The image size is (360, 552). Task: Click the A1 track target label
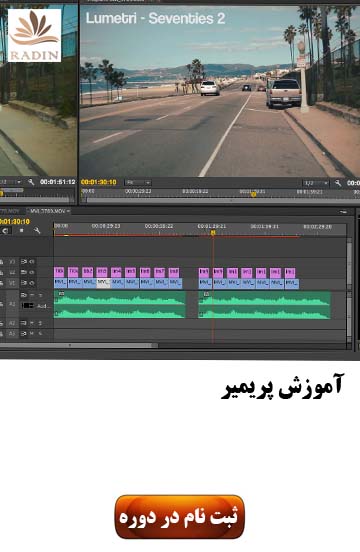[x=12, y=303]
